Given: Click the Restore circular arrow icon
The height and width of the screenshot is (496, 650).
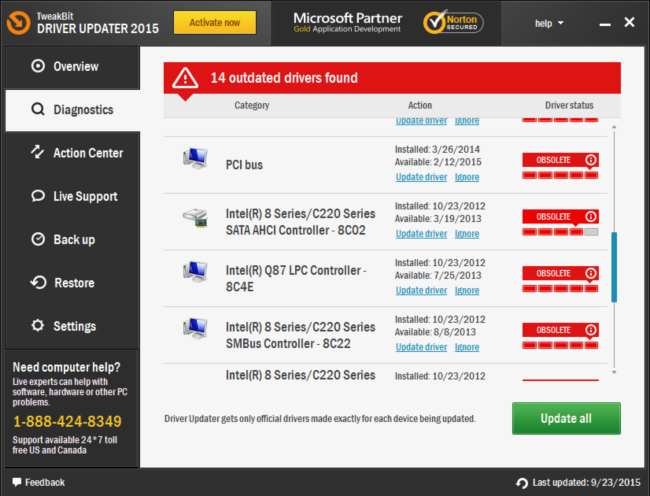Looking at the screenshot, I should click(x=38, y=283).
